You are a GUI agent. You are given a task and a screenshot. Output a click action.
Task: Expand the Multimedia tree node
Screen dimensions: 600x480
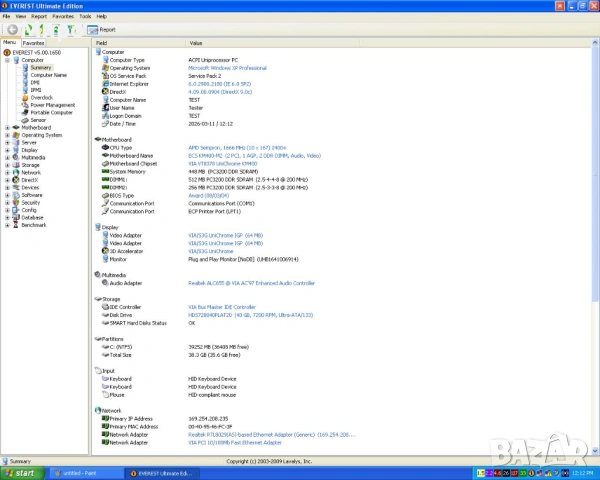point(7,157)
